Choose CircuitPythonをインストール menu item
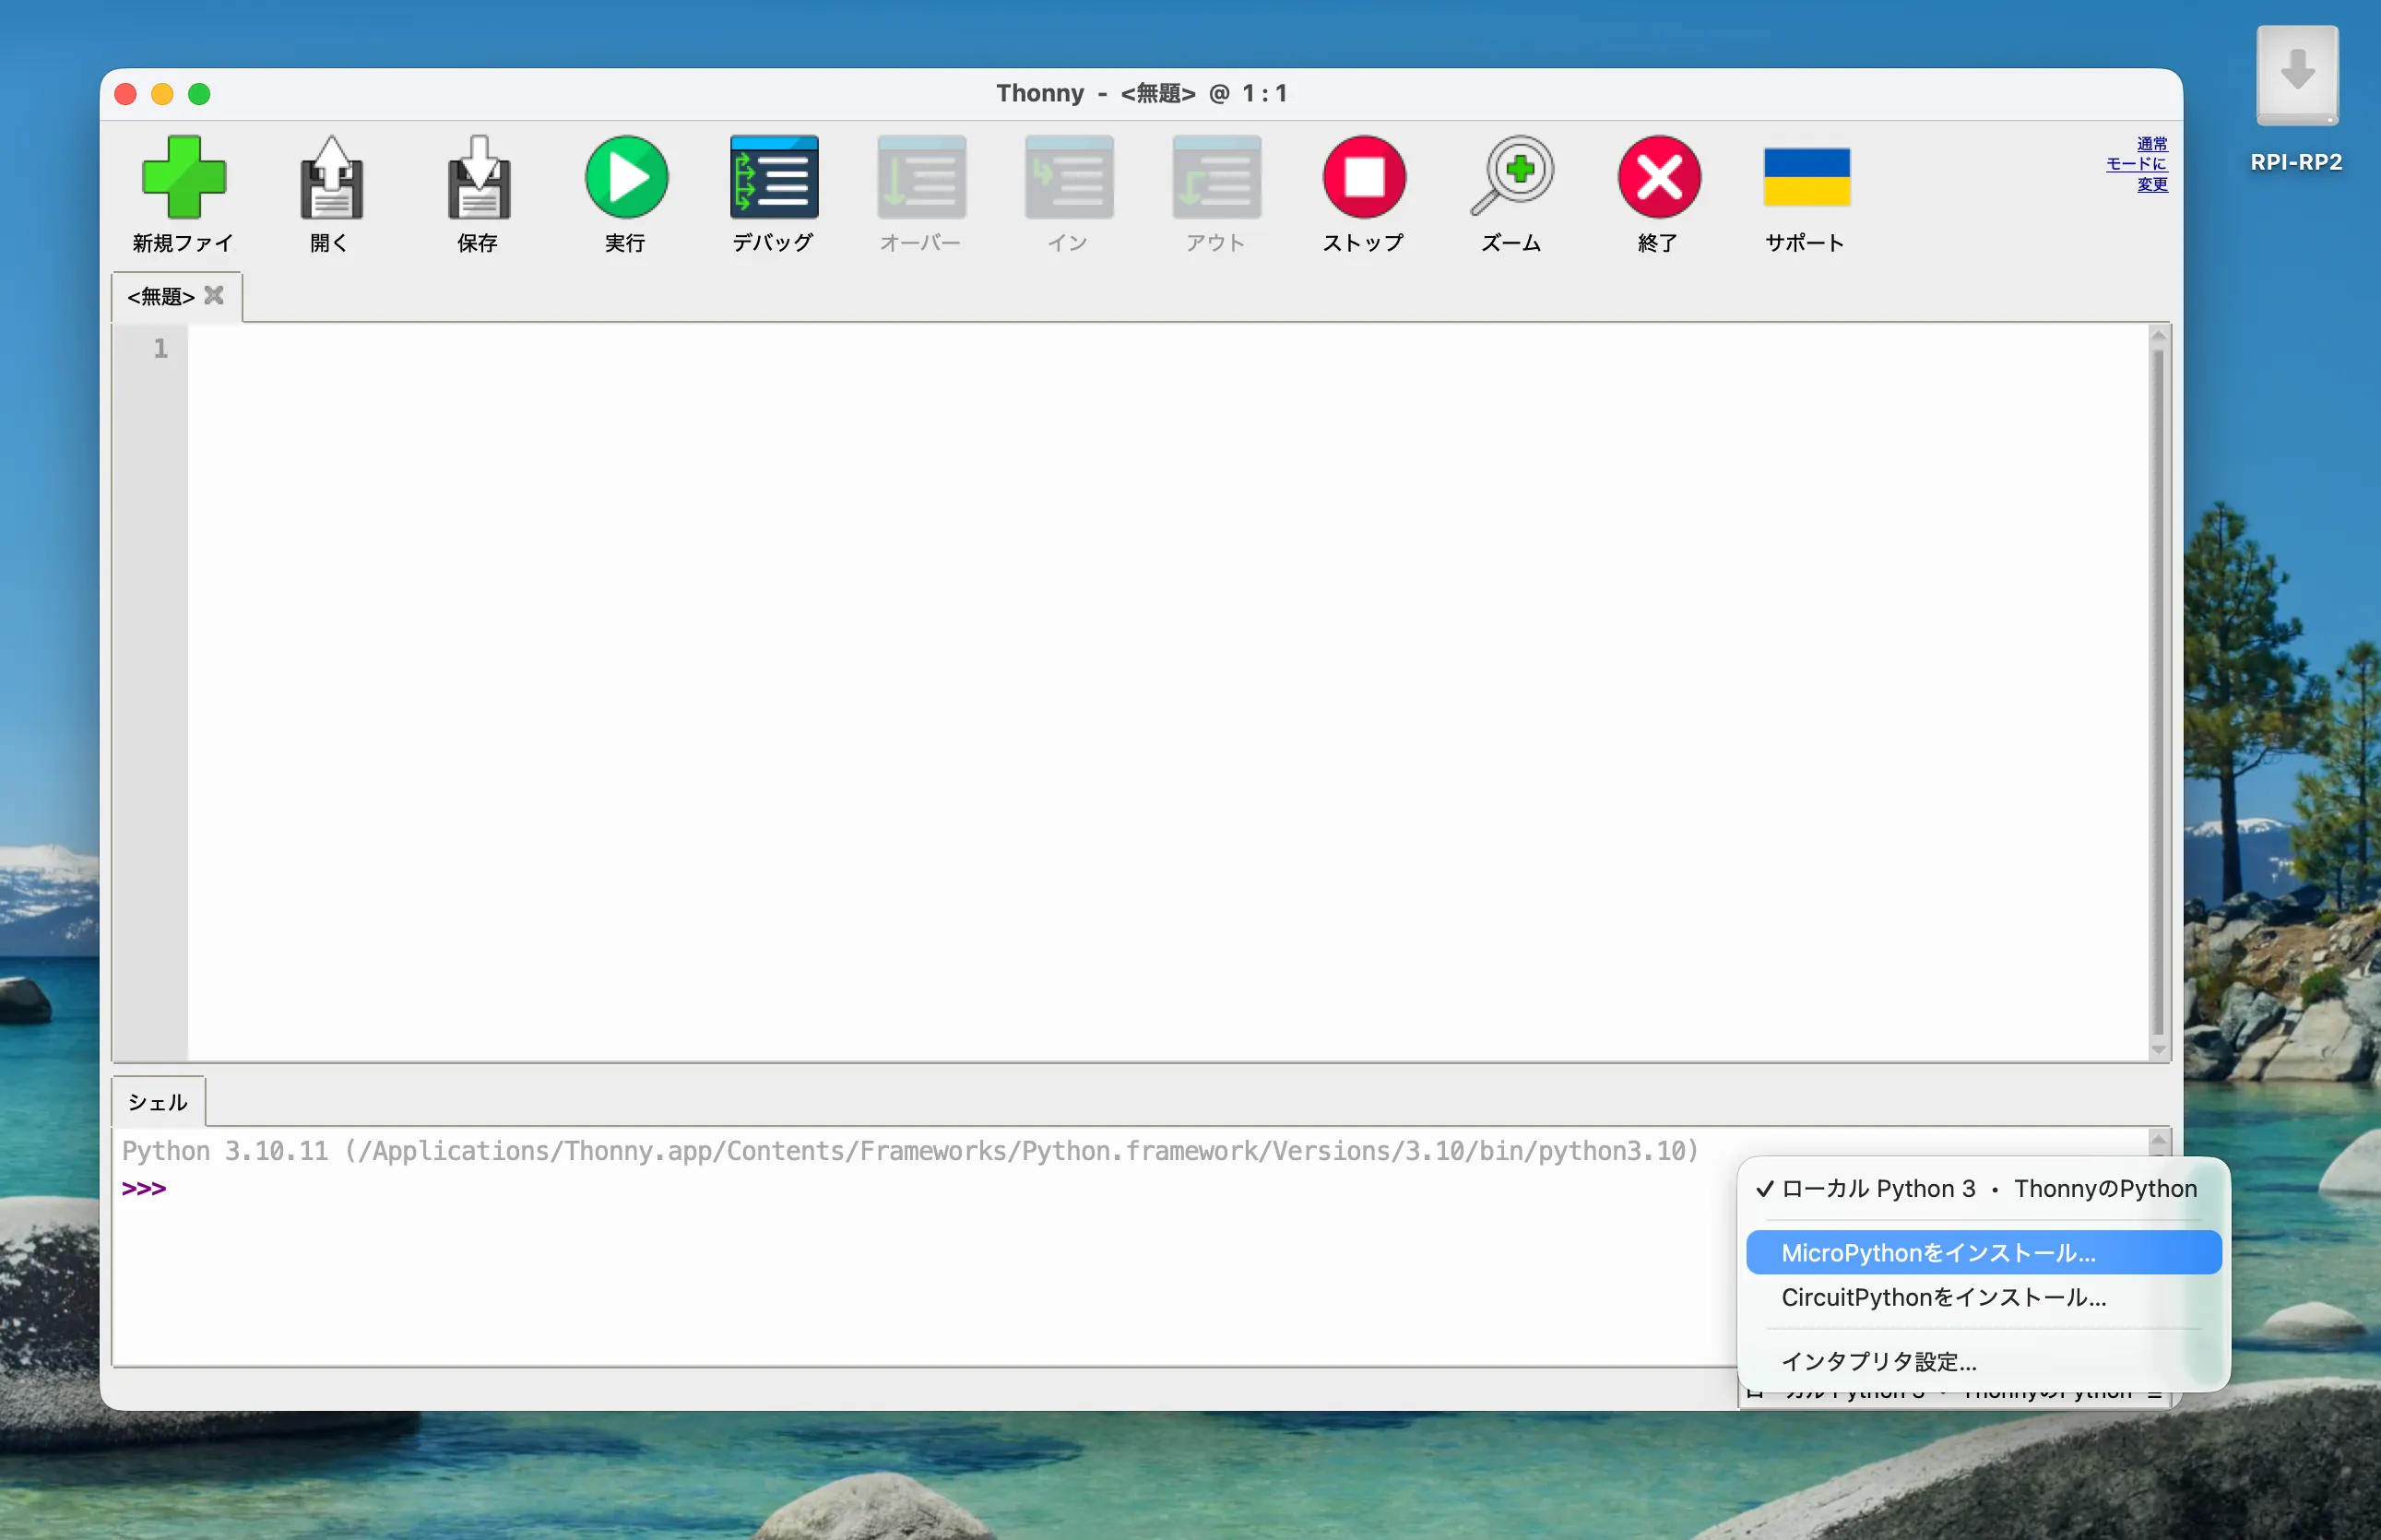The image size is (2381, 1540). click(x=1943, y=1297)
